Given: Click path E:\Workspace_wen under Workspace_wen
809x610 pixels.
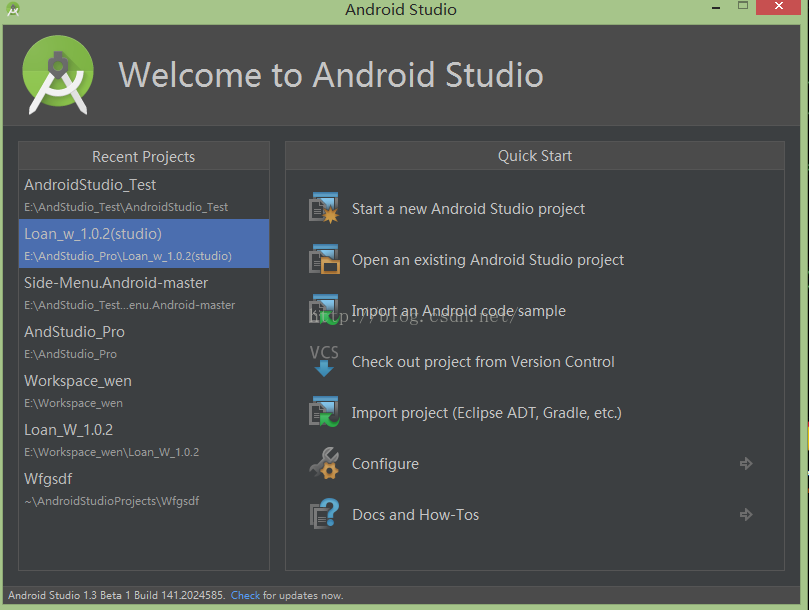Looking at the screenshot, I should (x=73, y=403).
